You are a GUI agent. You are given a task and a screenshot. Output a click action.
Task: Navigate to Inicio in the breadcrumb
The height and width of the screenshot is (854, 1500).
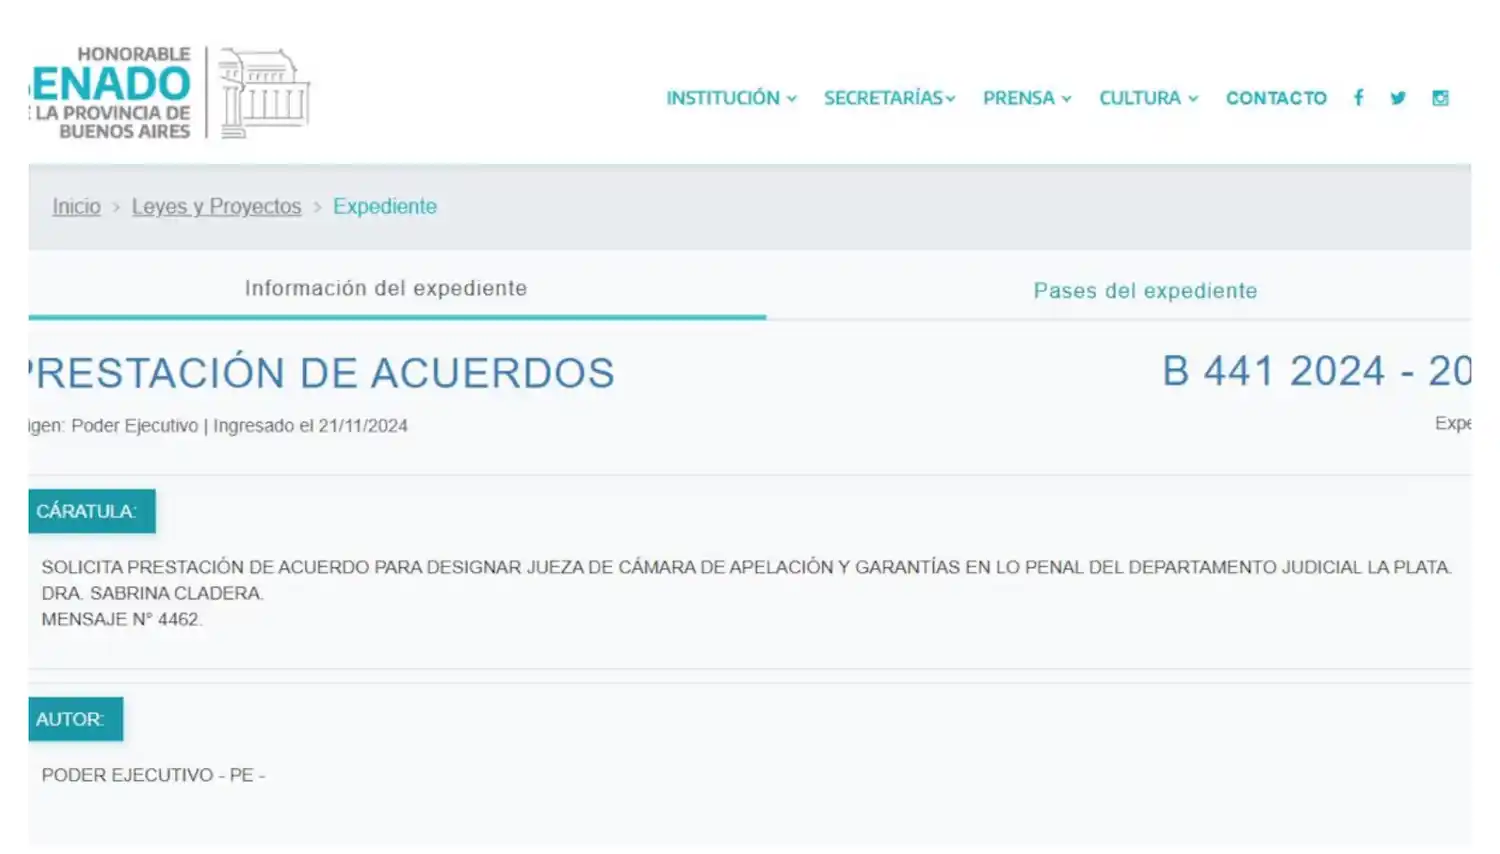pyautogui.click(x=76, y=206)
